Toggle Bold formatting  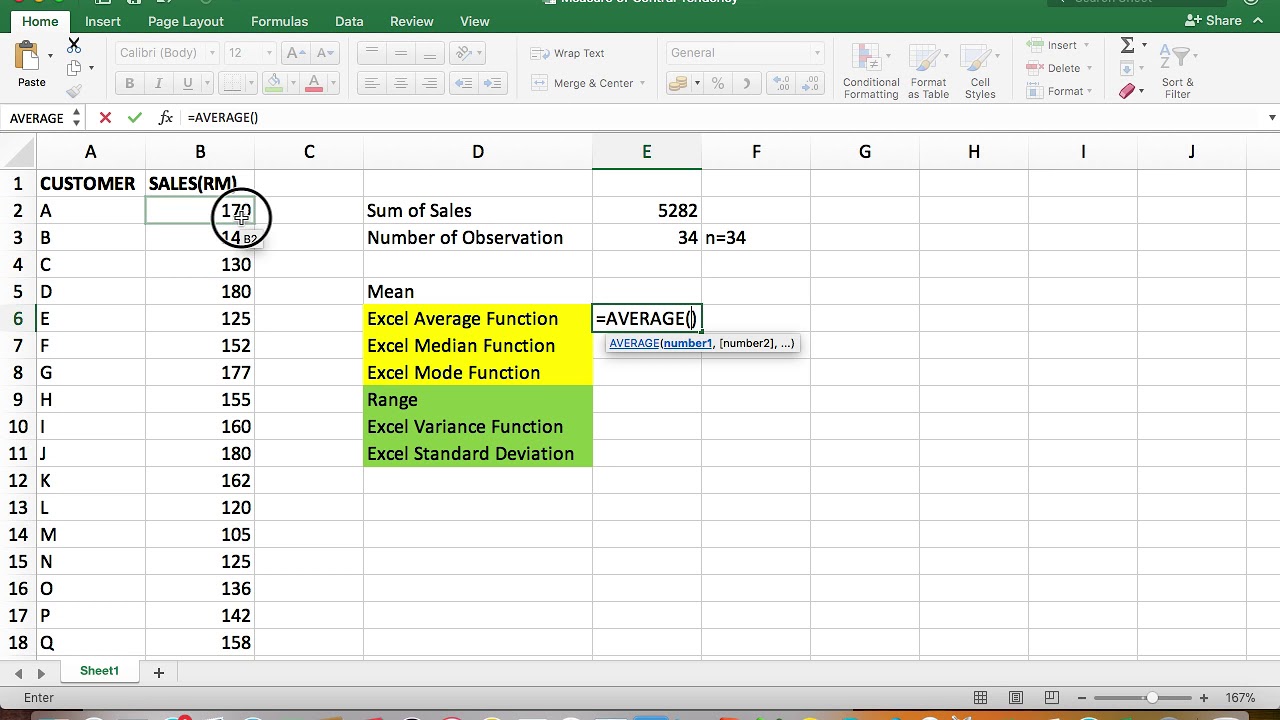tap(129, 84)
